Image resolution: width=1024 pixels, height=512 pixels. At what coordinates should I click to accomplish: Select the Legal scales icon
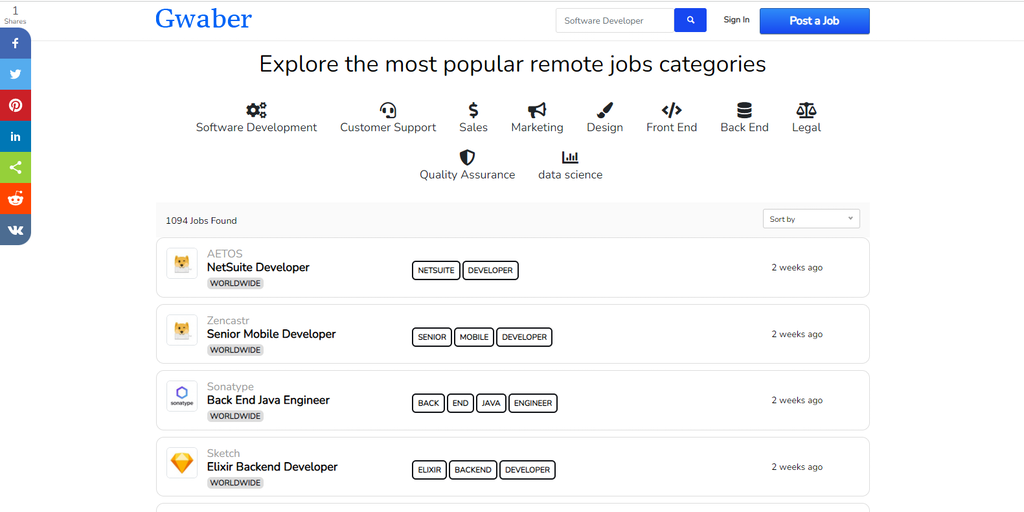coord(806,110)
